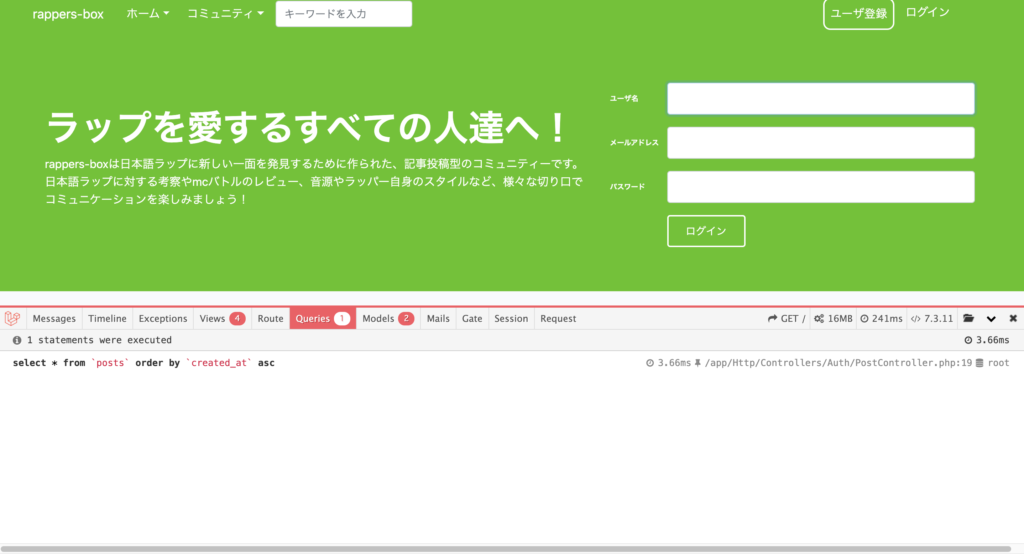Click the 1 statements were executed text
This screenshot has width=1024, height=554.
pos(99,340)
